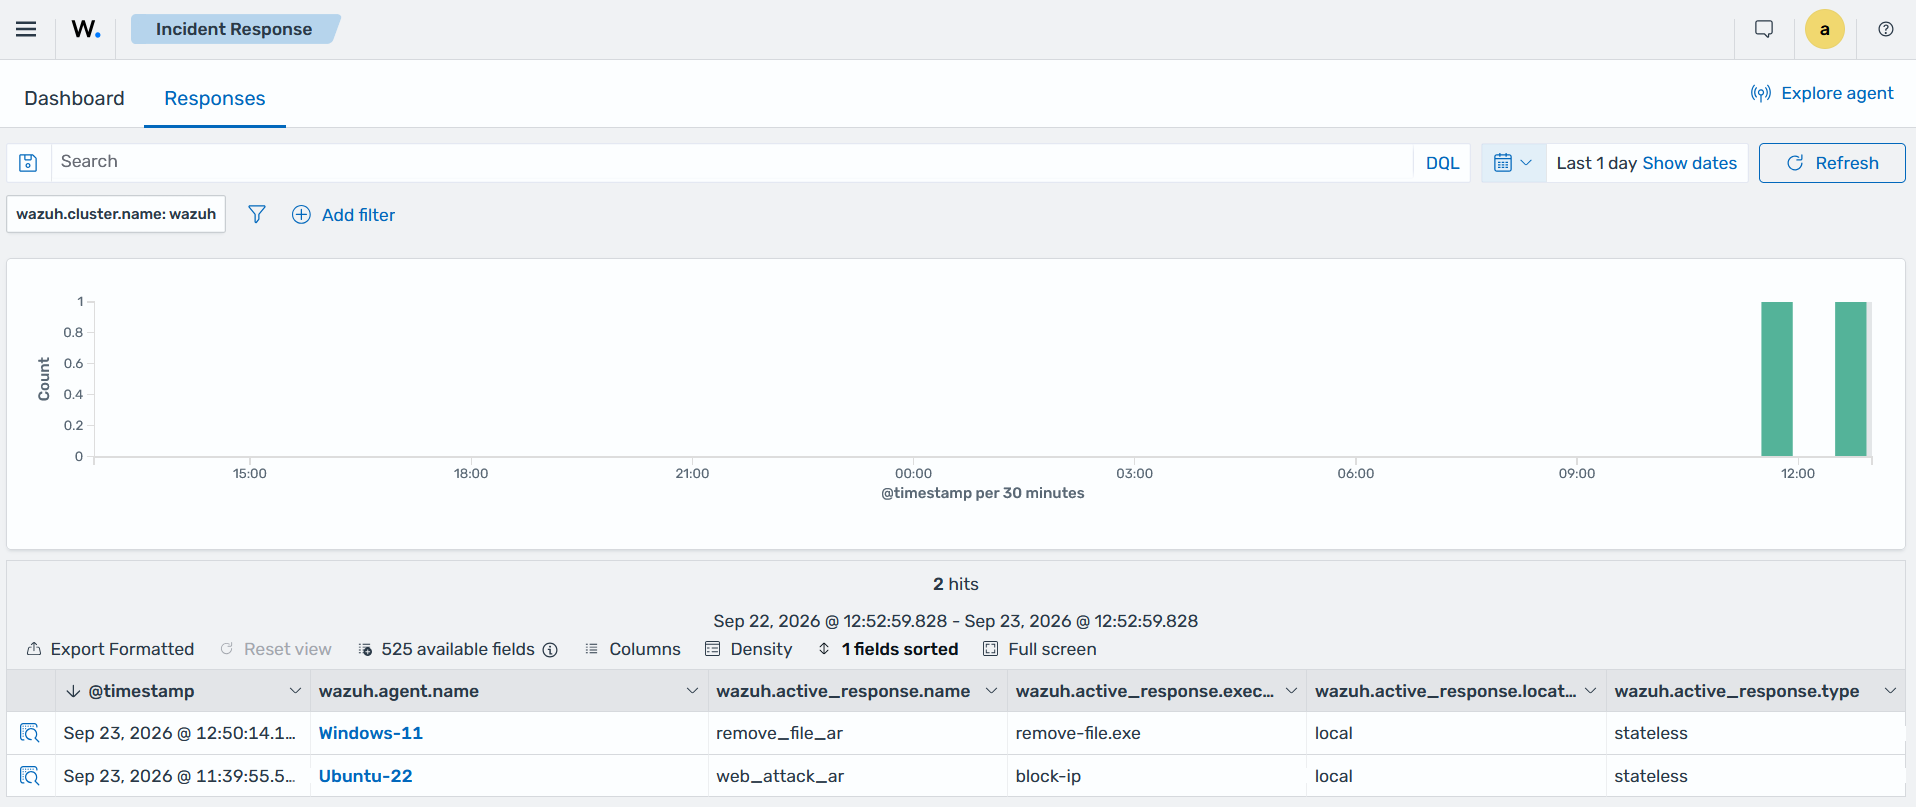Switch to the Dashboard tab
Viewport: 1916px width, 807px height.
click(x=74, y=98)
